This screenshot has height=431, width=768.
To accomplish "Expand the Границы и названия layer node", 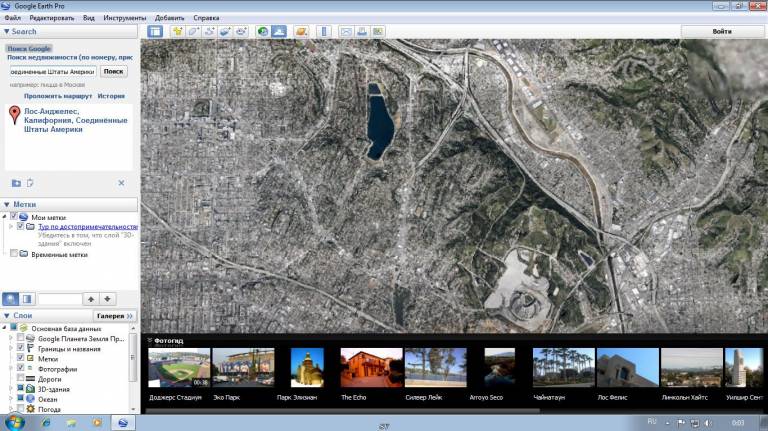I will 11,348.
